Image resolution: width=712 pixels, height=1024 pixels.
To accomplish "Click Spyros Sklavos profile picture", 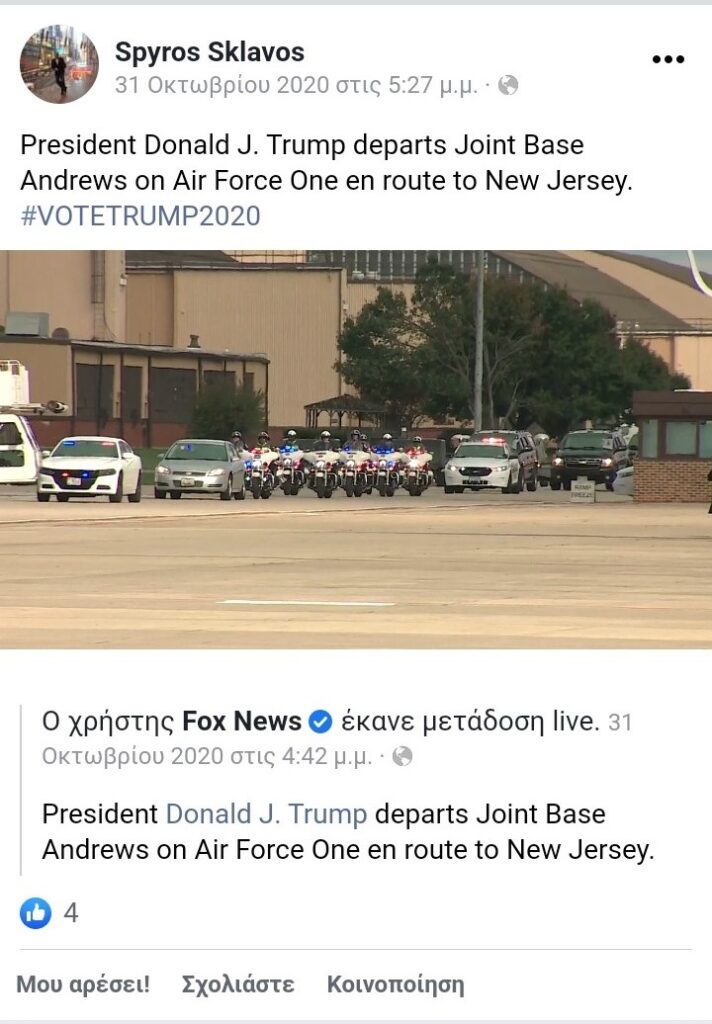I will tap(59, 64).
